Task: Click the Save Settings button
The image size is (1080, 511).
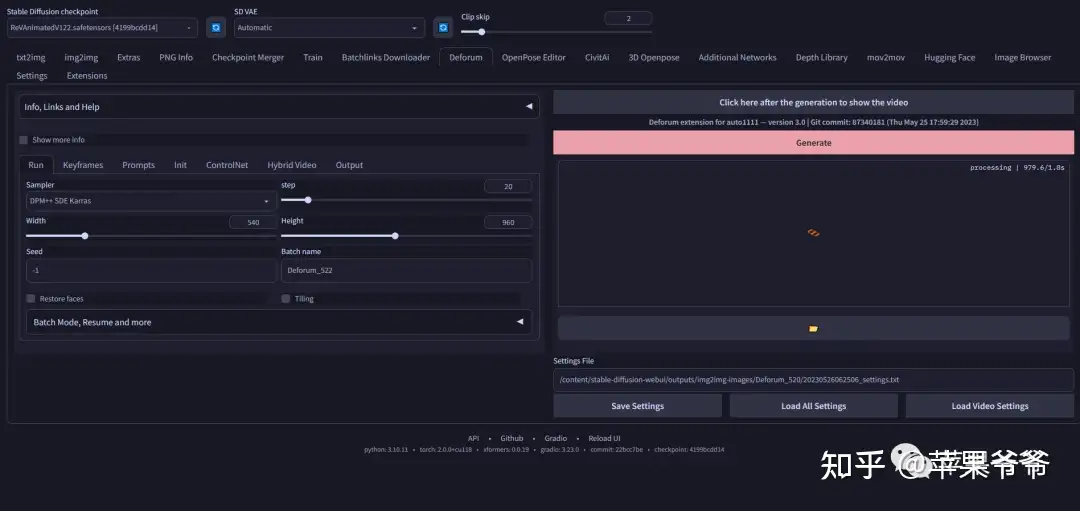Action: (638, 406)
